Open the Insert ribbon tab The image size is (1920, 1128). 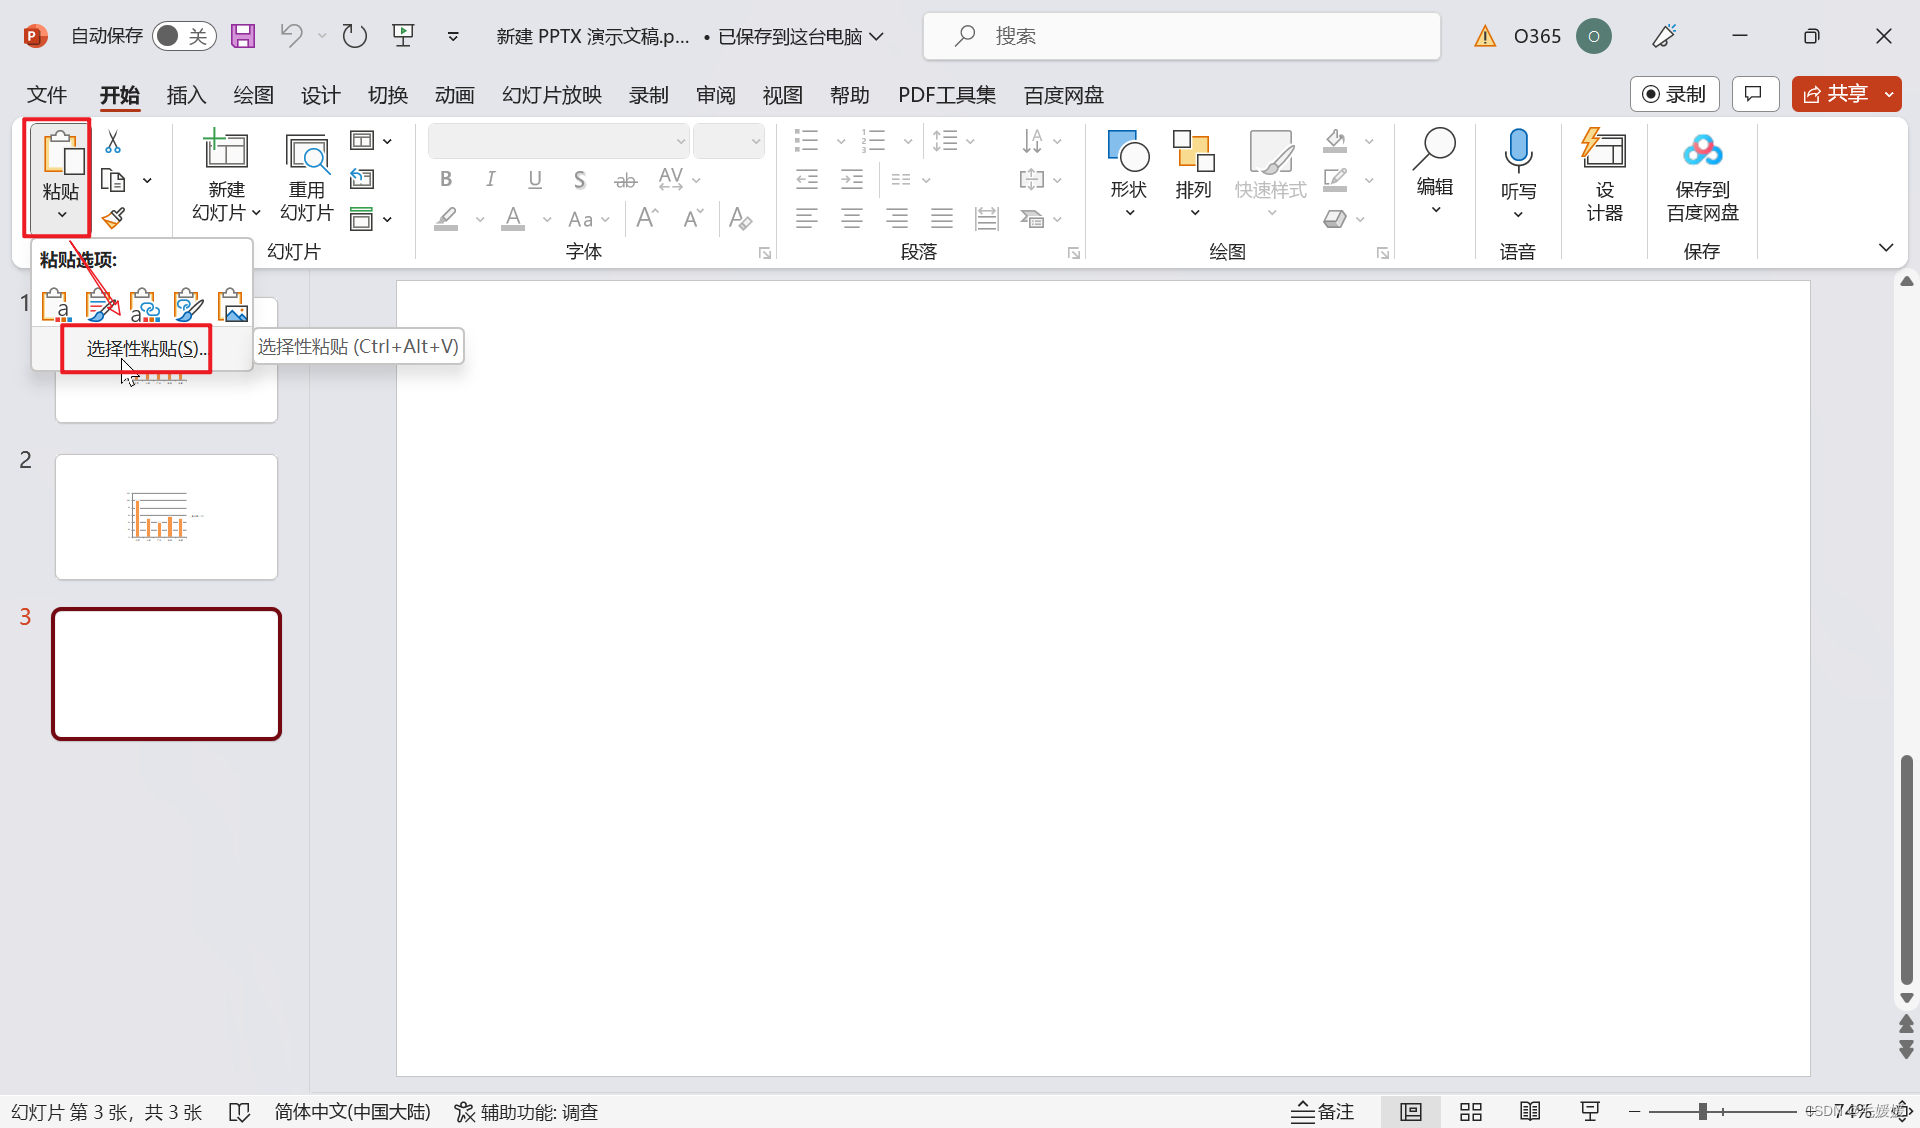(186, 95)
